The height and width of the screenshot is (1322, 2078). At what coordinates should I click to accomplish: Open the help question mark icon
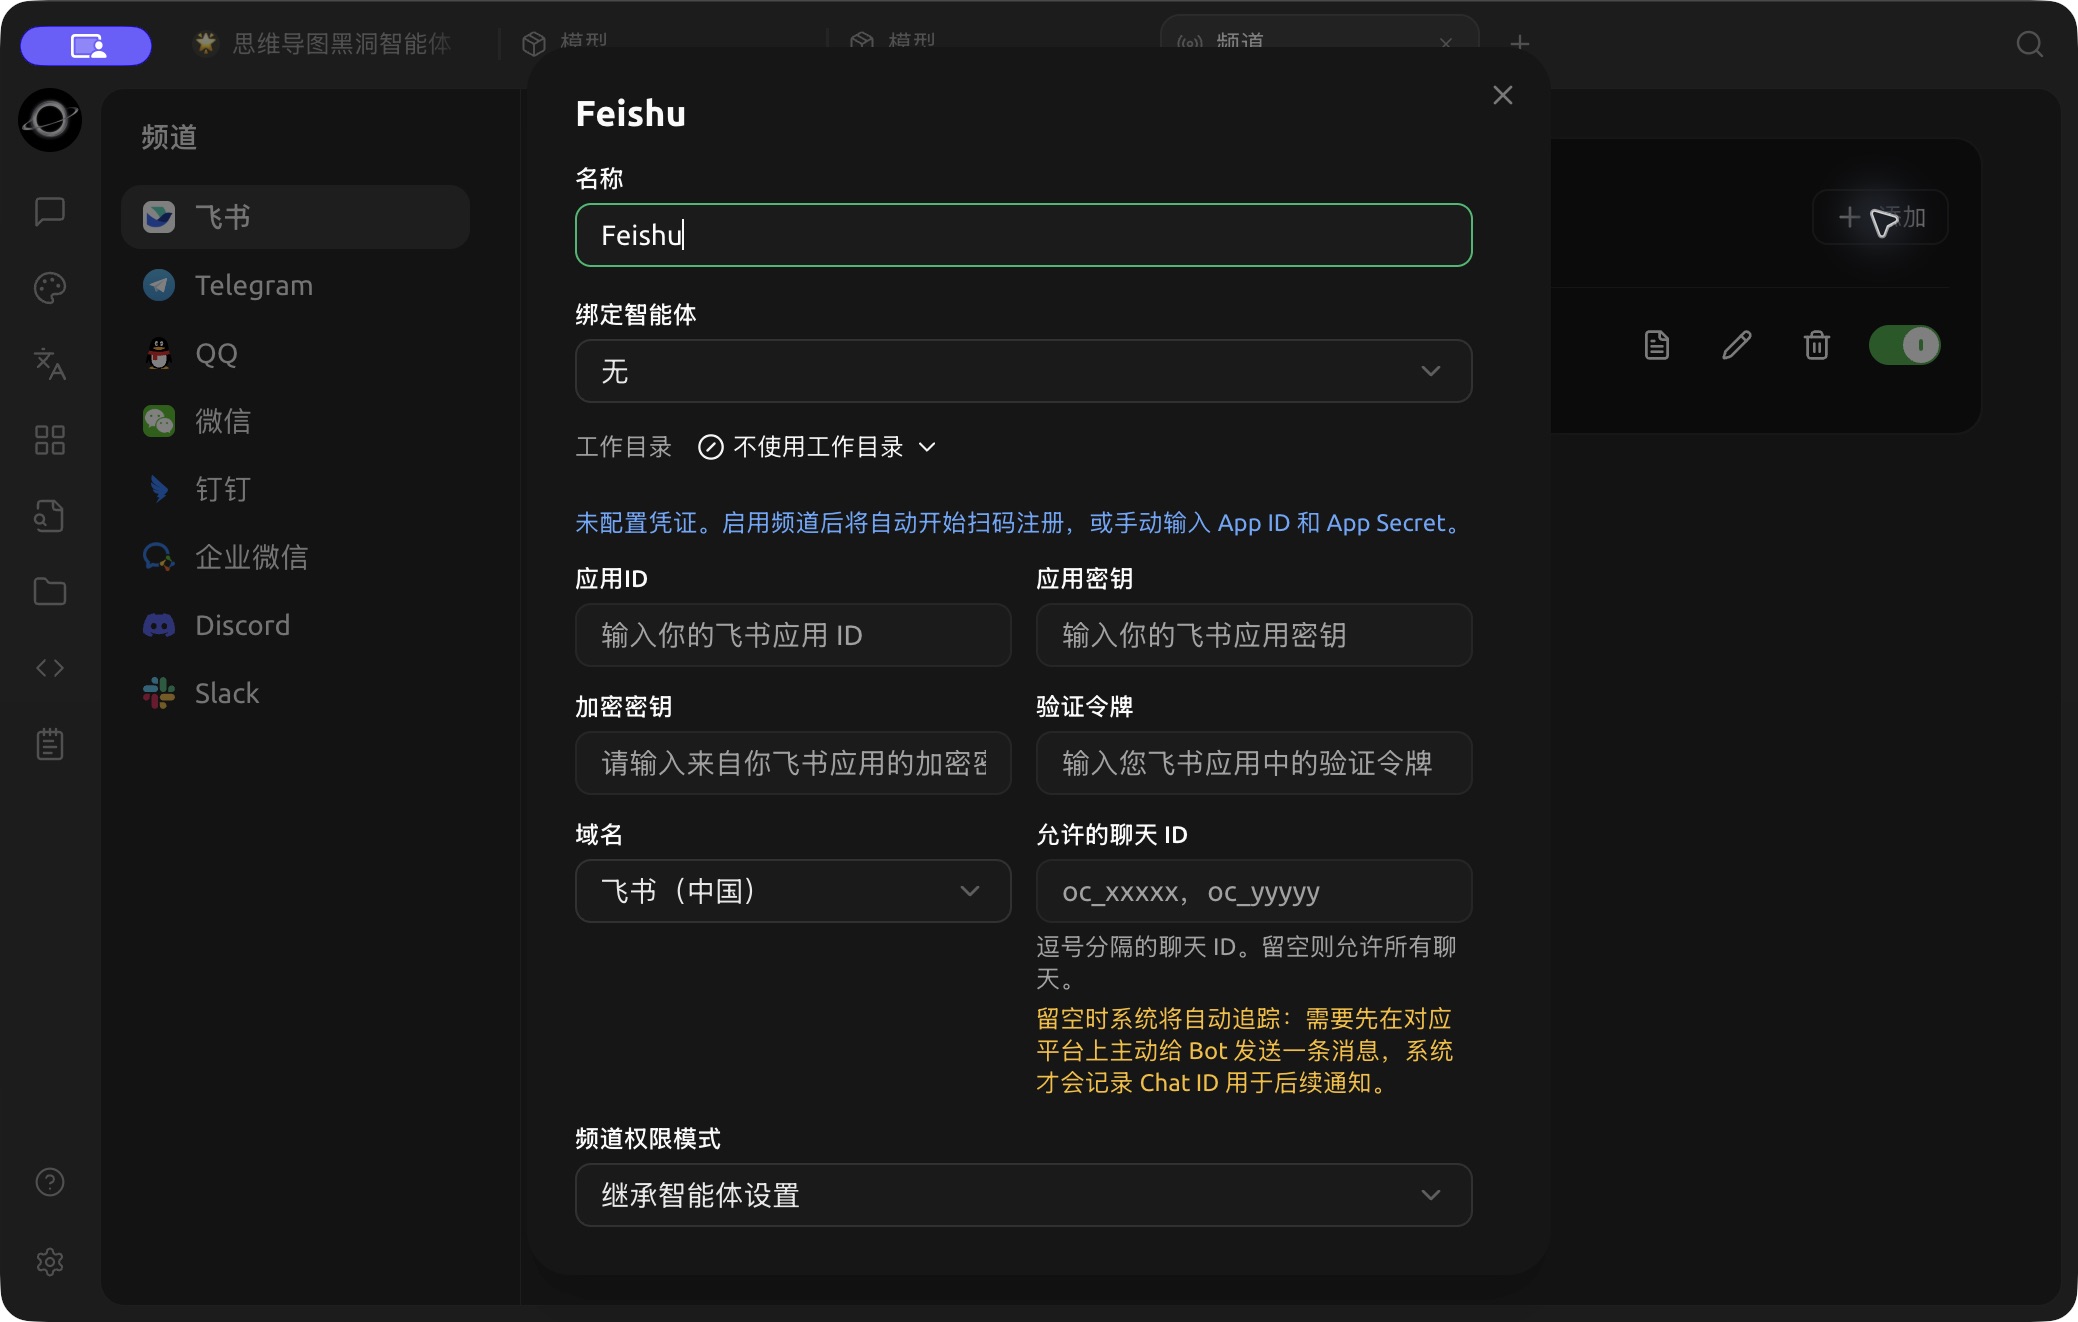tap(50, 1182)
